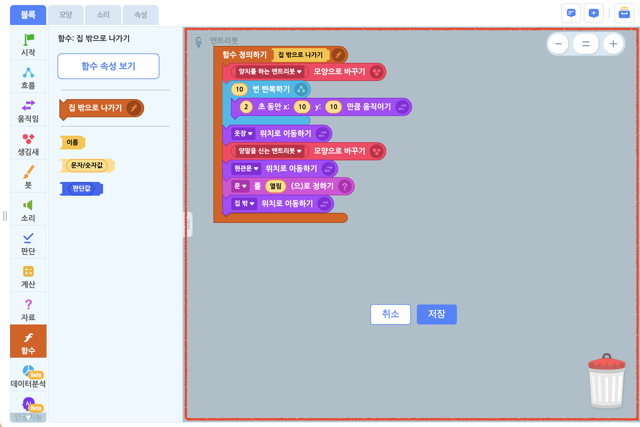Open the 생김새 (Looks) block category
This screenshot has width=640, height=427.
coord(28,144)
